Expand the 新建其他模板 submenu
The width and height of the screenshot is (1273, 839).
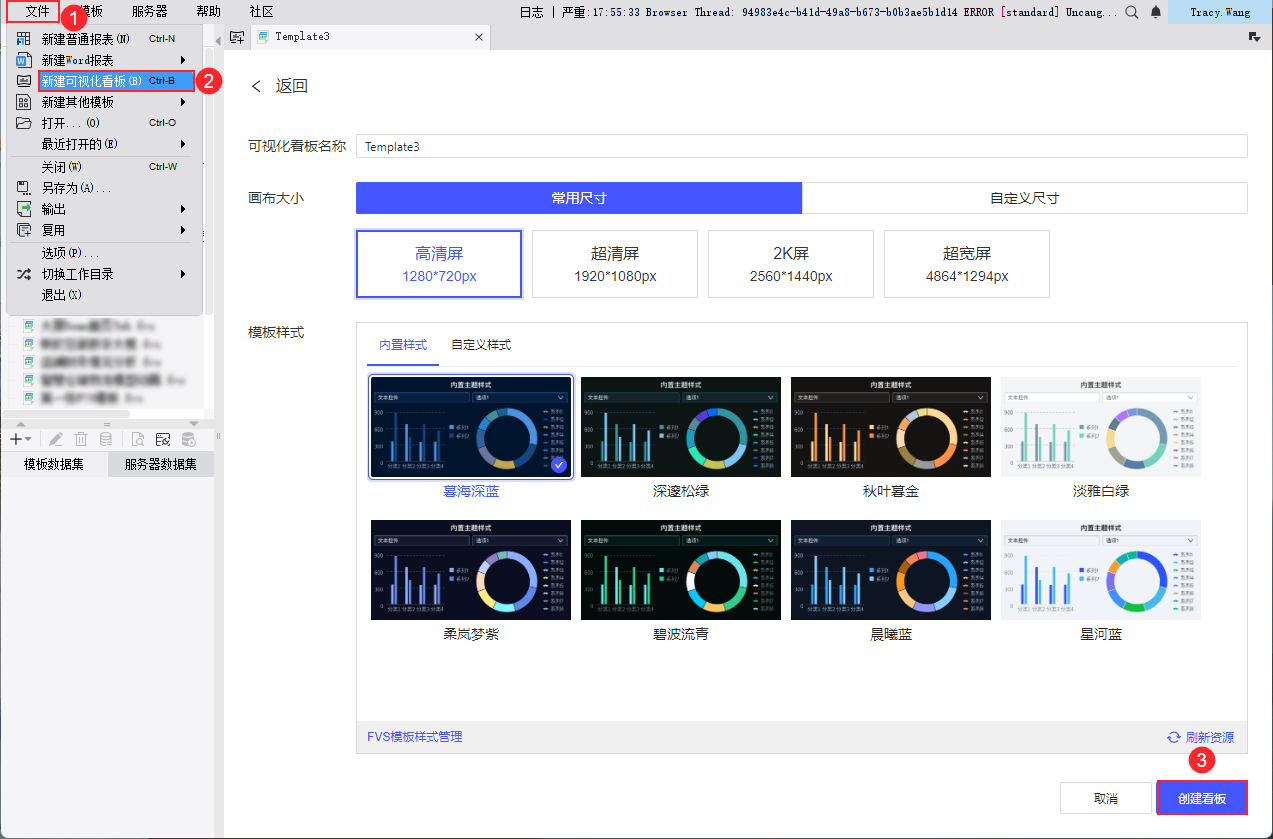(x=183, y=102)
